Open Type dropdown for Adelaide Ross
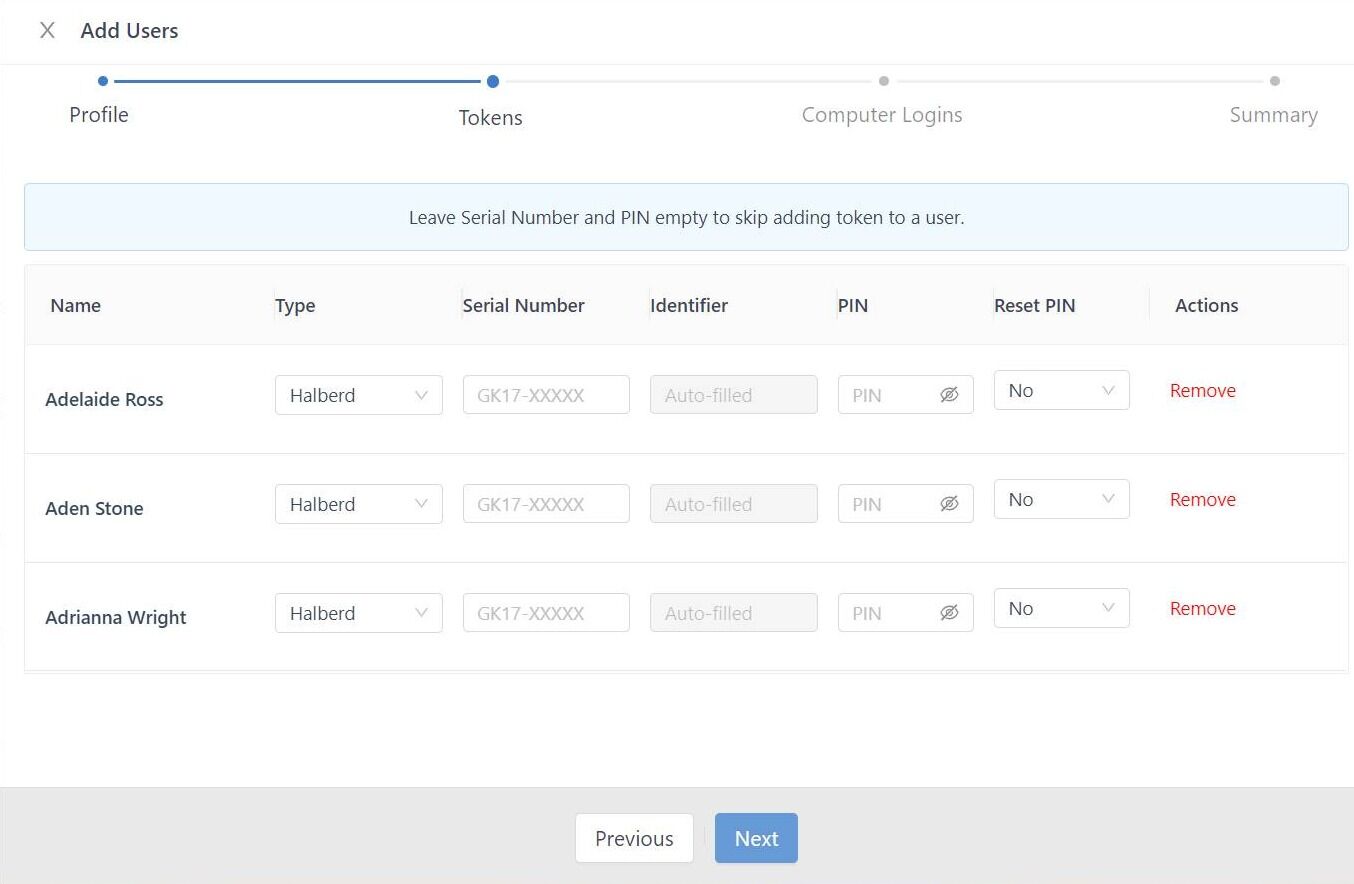 359,395
